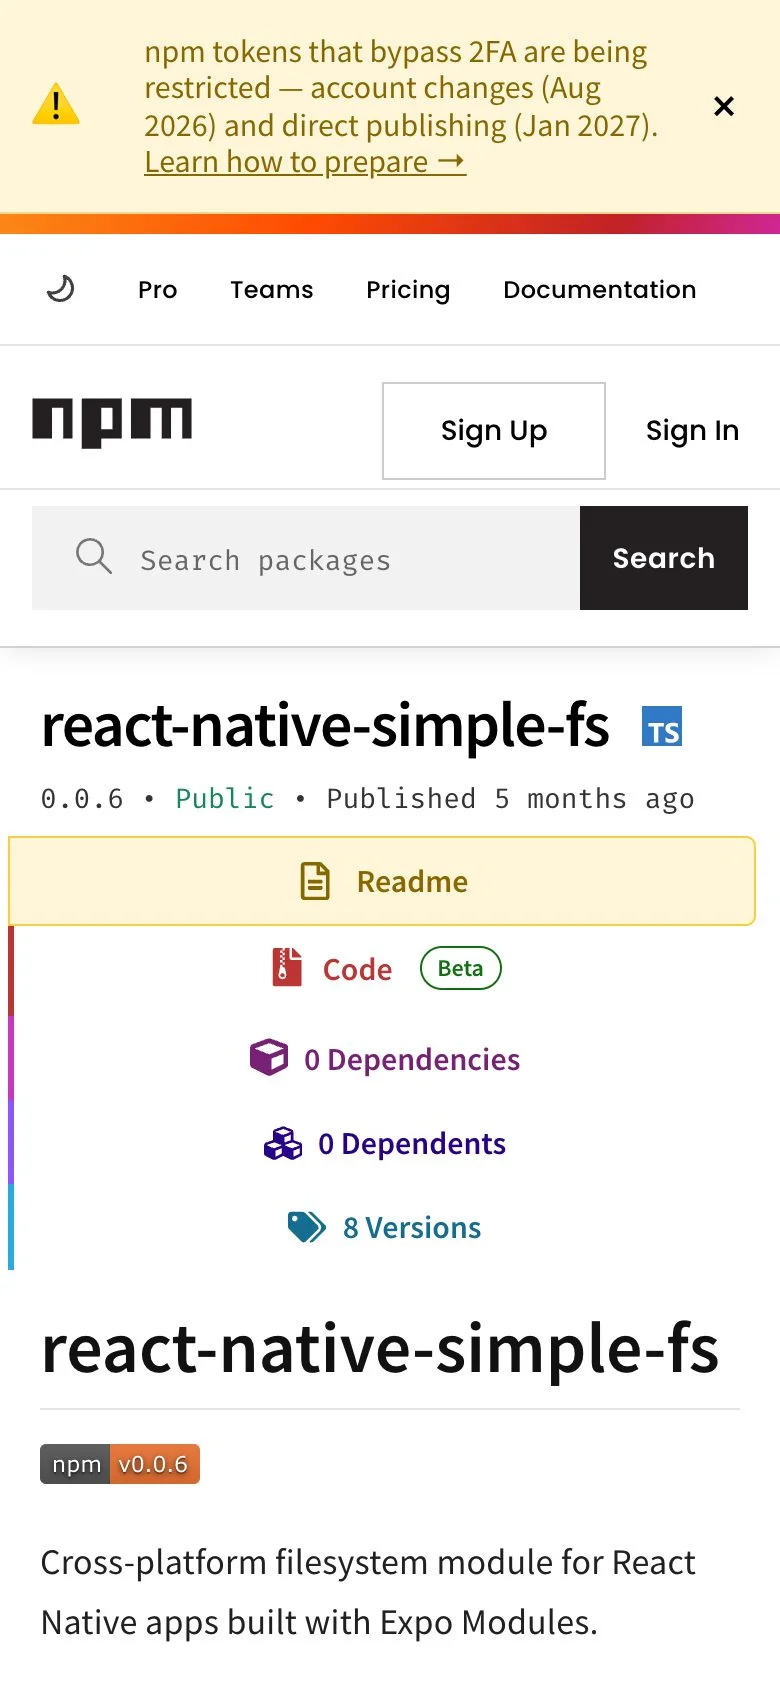The width and height of the screenshot is (780, 1688).
Task: Go to the Pricing page
Action: click(x=408, y=290)
